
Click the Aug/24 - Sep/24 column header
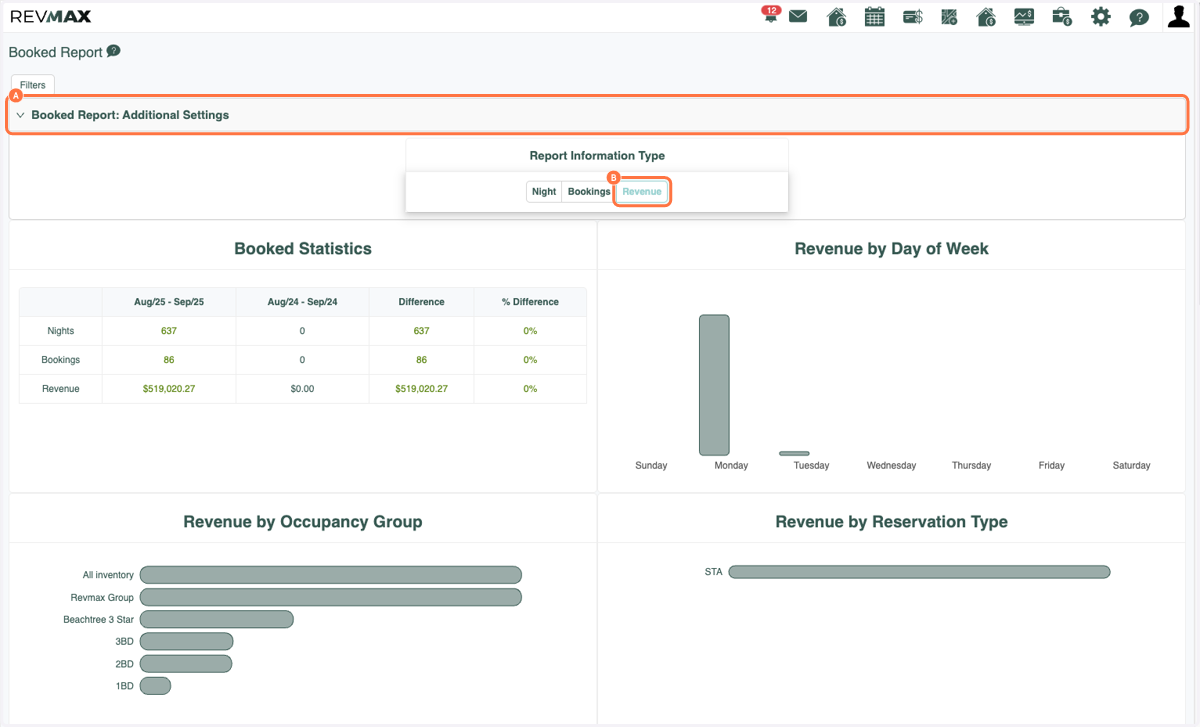pyautogui.click(x=302, y=302)
